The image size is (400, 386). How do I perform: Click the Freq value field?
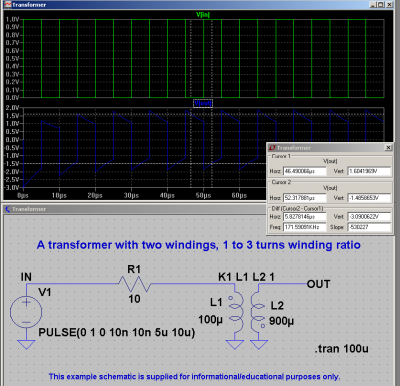click(x=305, y=227)
